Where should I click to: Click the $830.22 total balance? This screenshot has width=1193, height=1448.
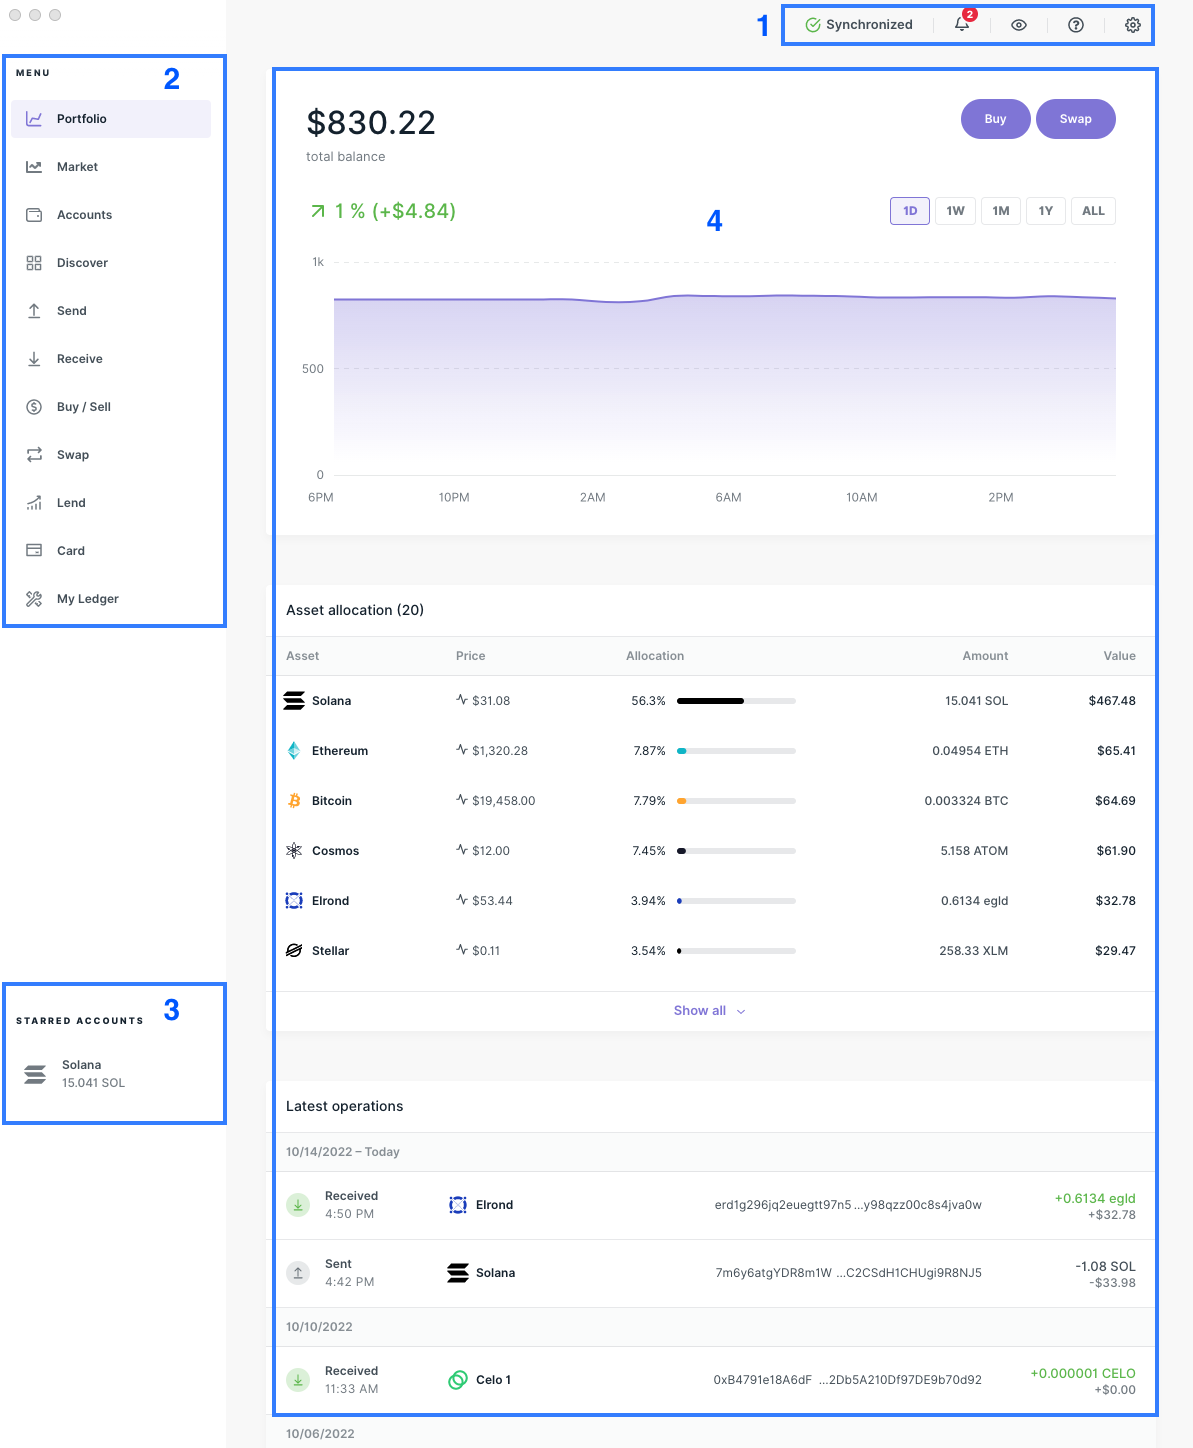(x=371, y=123)
